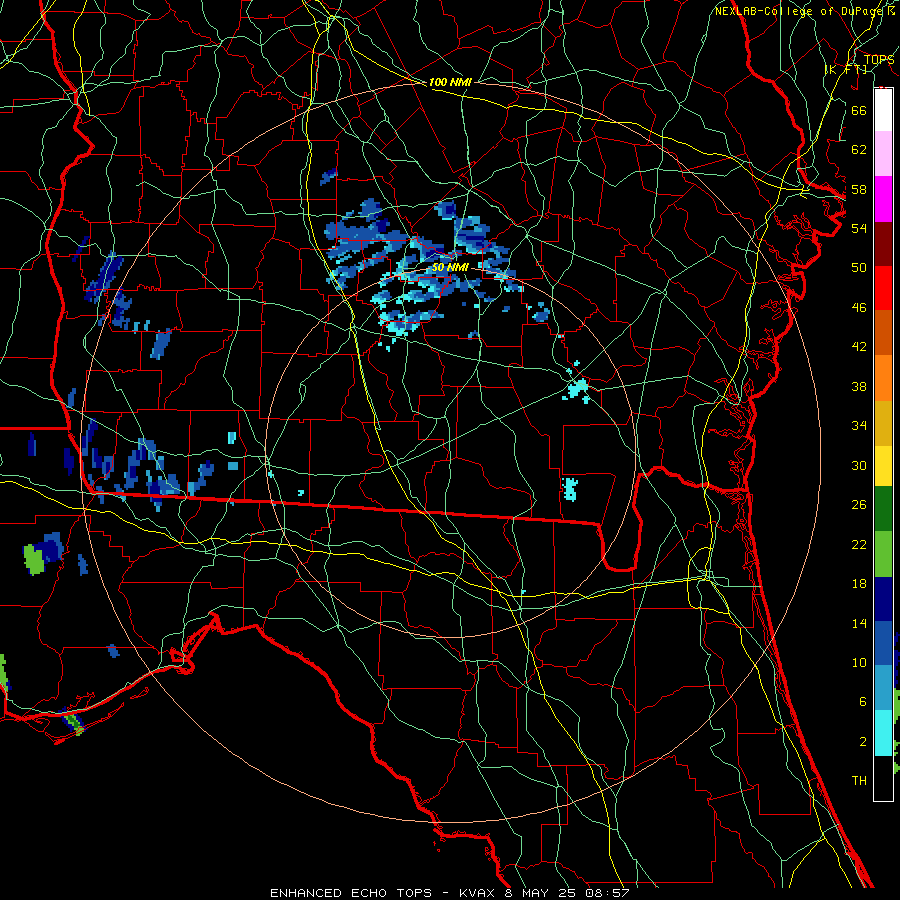900x900 pixels.
Task: Click the '50 NMI' range ring label
Action: pyautogui.click(x=450, y=267)
